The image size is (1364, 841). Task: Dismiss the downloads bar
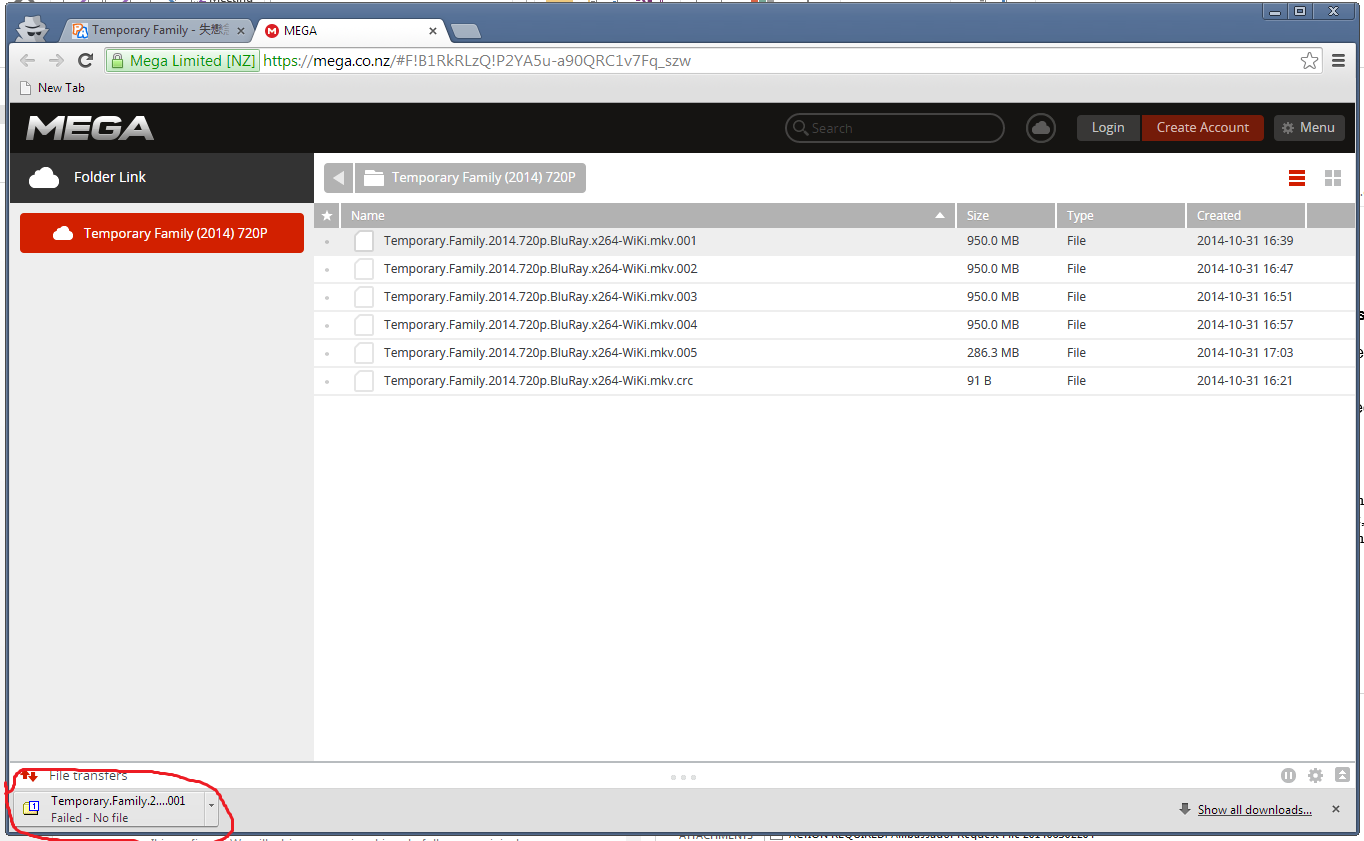(1336, 809)
